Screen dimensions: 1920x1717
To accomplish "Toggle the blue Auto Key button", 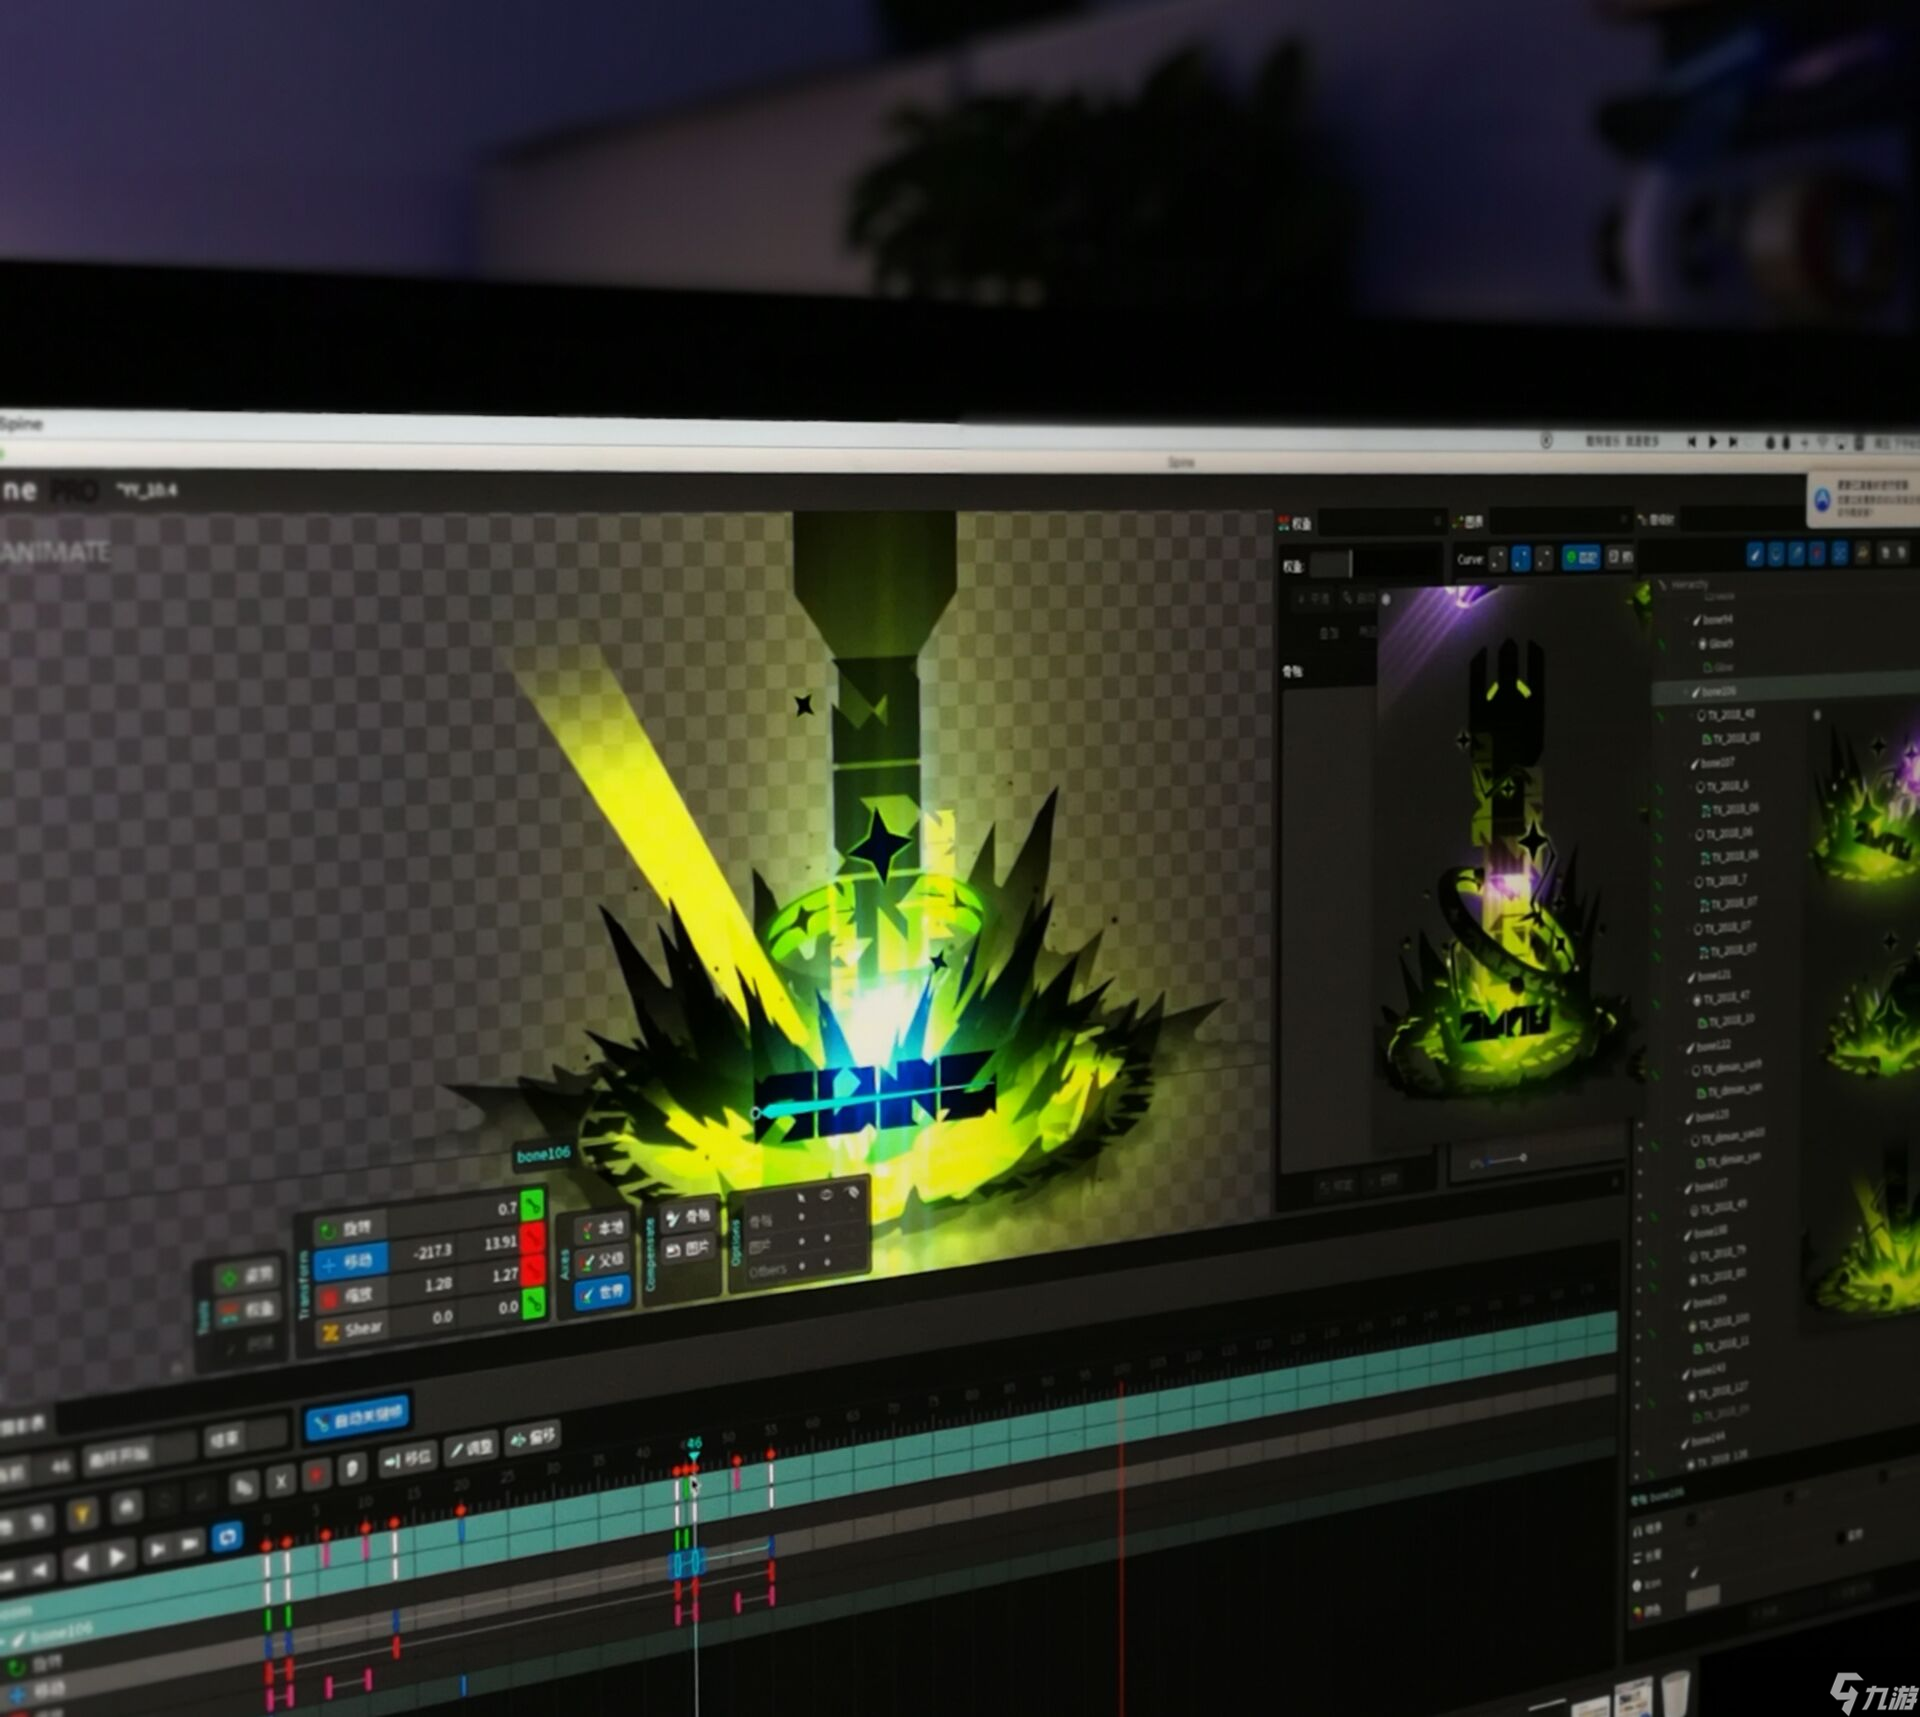I will (357, 1417).
